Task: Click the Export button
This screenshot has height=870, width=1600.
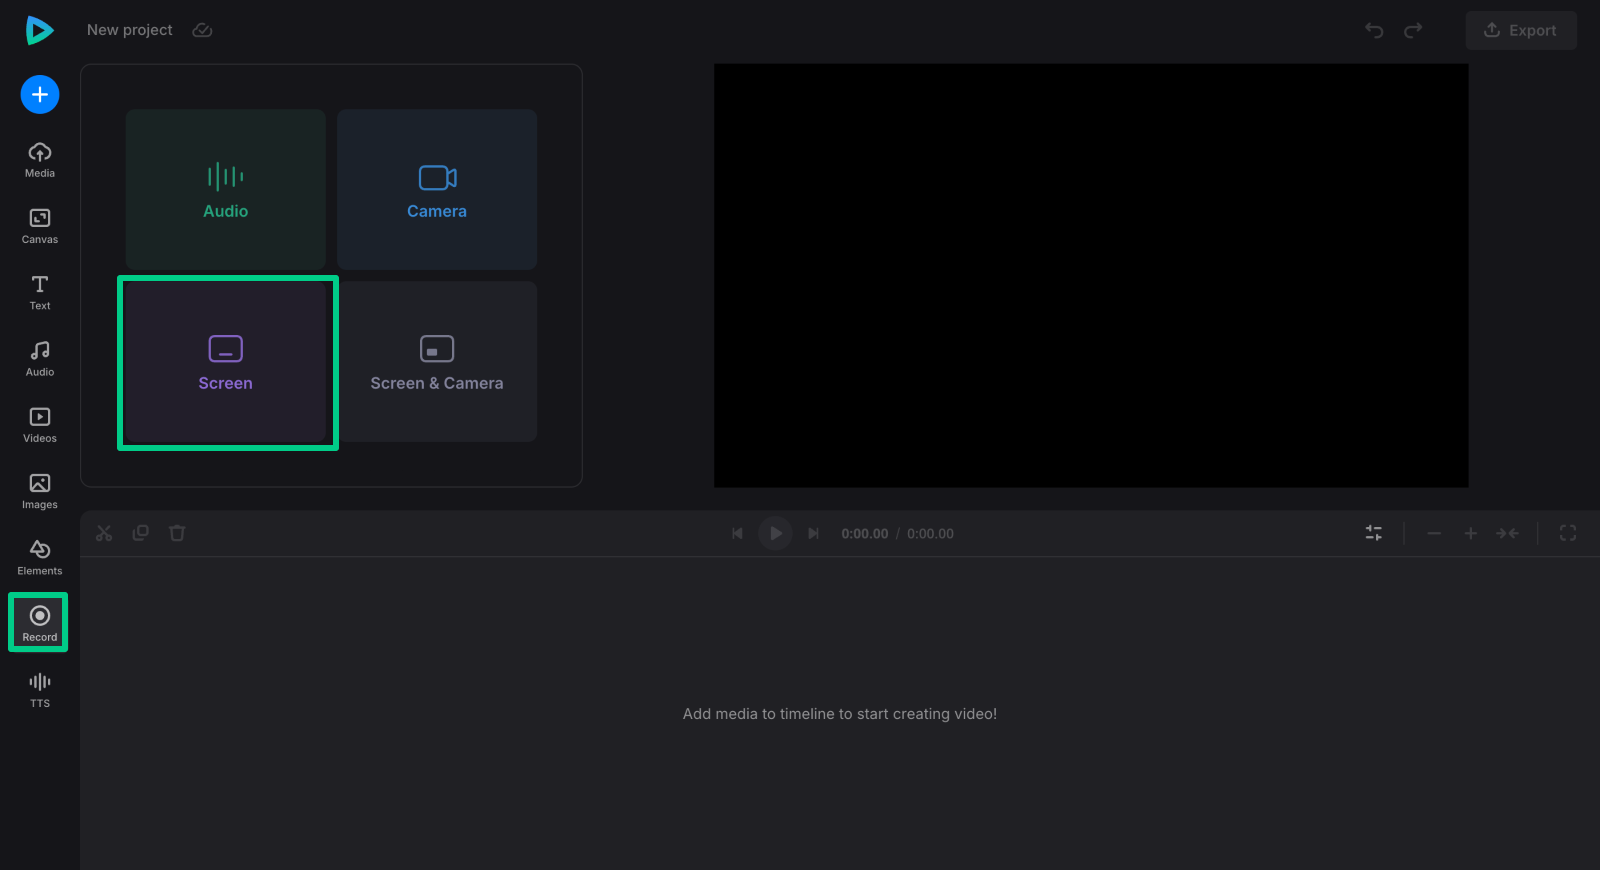Action: coord(1520,30)
